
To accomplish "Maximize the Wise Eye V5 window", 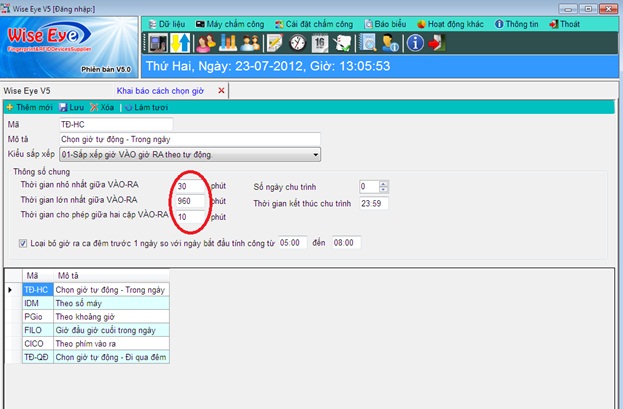I will click(x=588, y=9).
